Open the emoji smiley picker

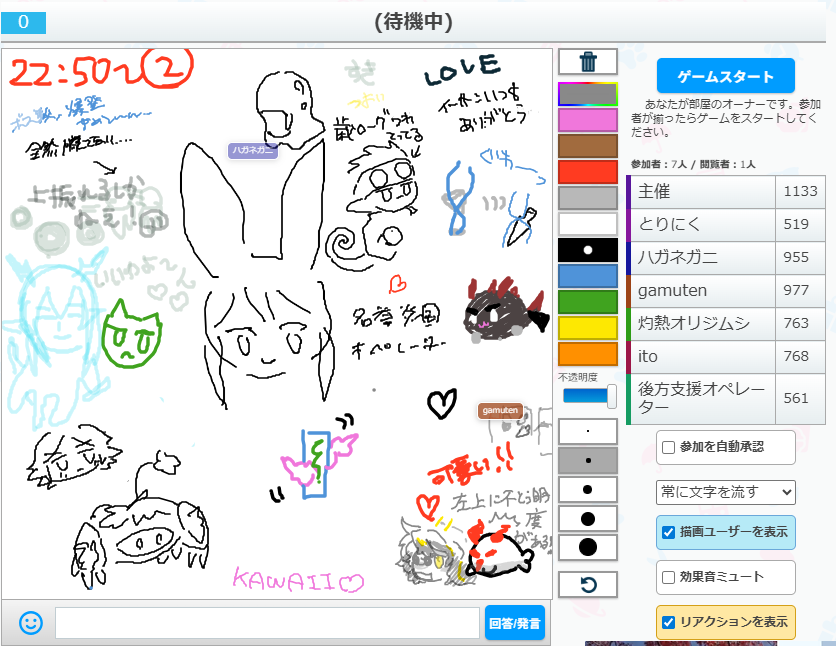(x=31, y=623)
